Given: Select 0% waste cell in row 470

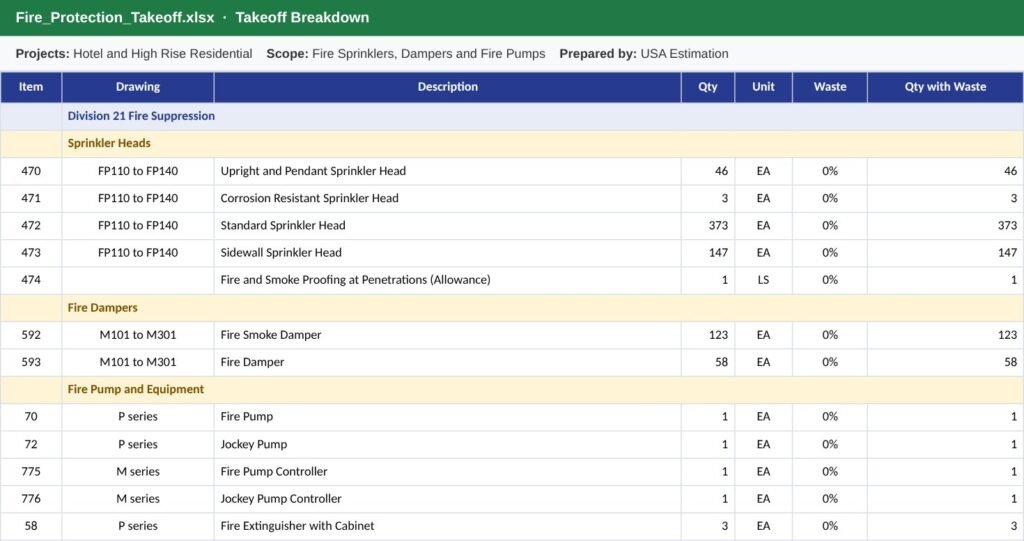Looking at the screenshot, I should pyautogui.click(x=830, y=171).
